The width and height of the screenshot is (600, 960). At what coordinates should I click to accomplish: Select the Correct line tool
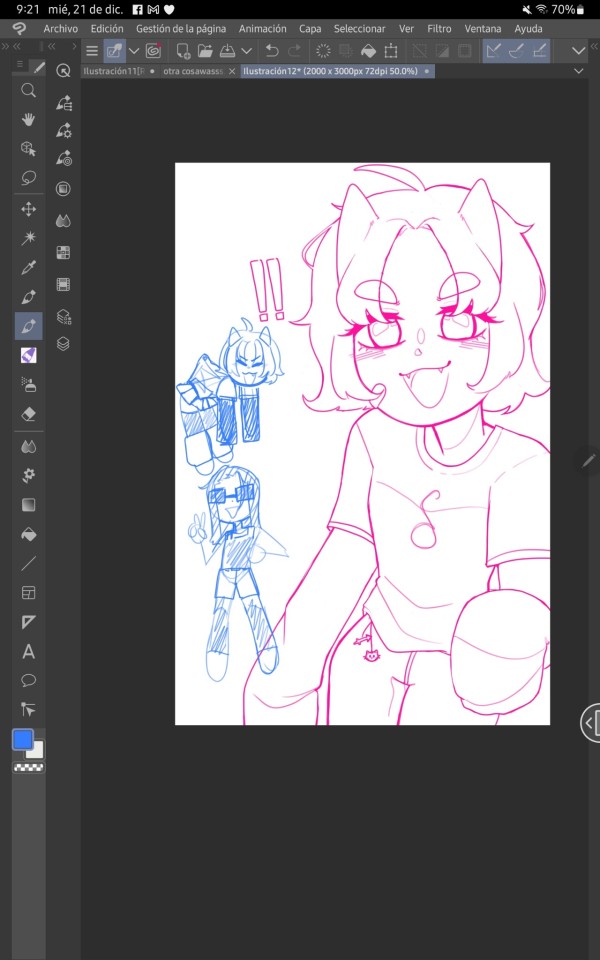pos(28,710)
